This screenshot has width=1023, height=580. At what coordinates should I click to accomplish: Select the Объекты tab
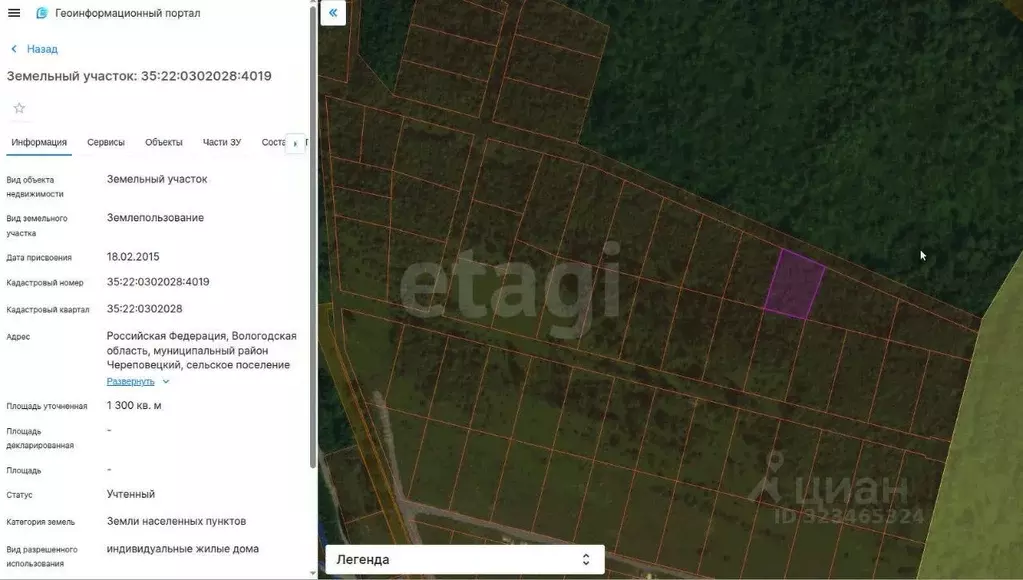tap(164, 142)
